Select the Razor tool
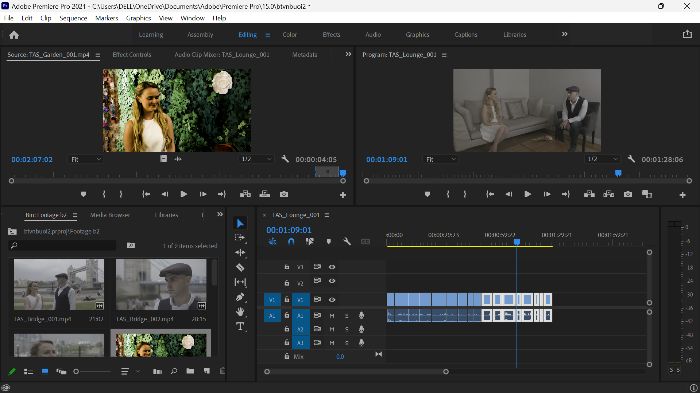 tap(240, 268)
